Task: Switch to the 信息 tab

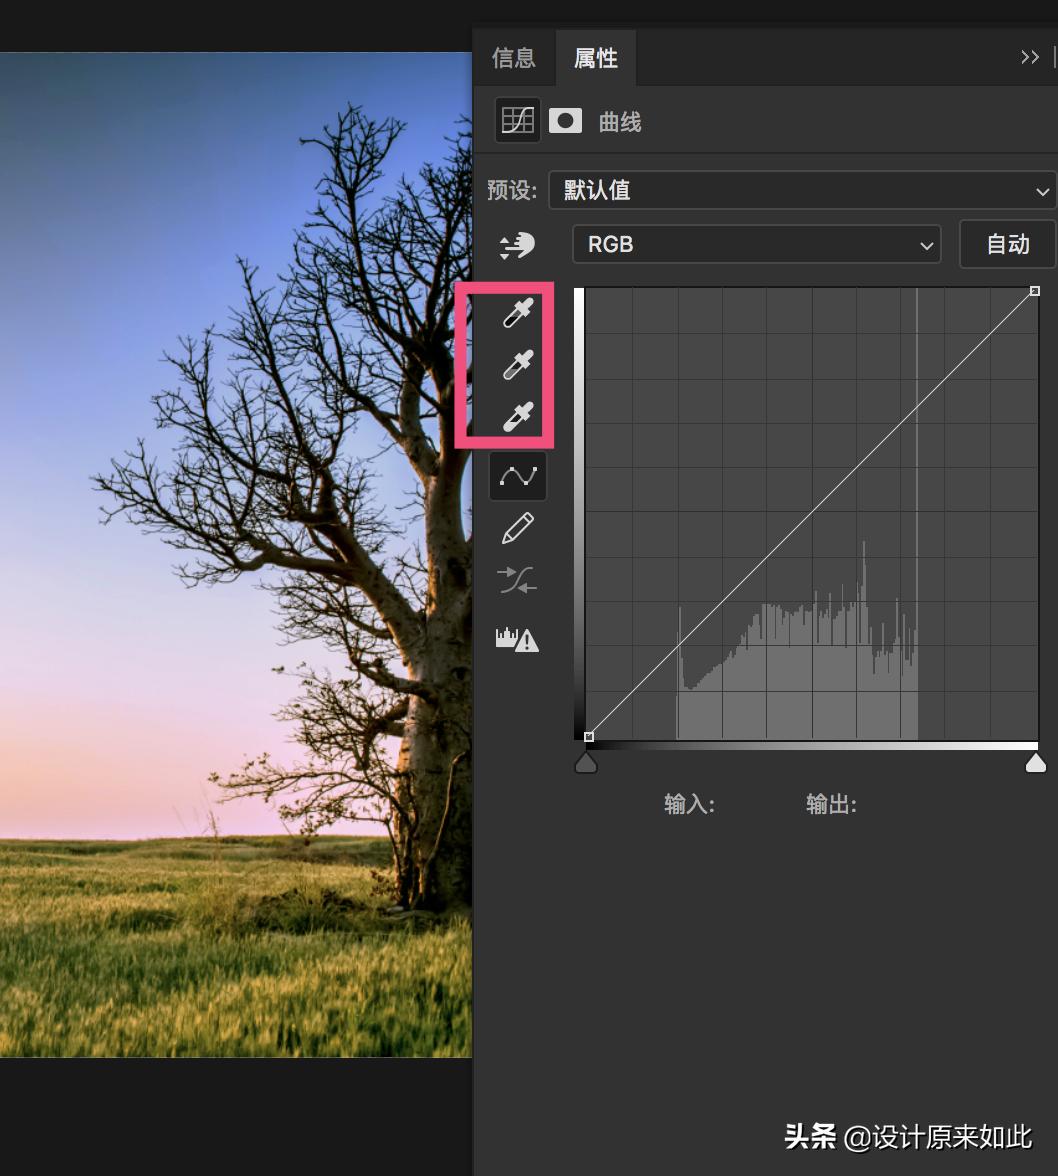Action: pos(514,58)
